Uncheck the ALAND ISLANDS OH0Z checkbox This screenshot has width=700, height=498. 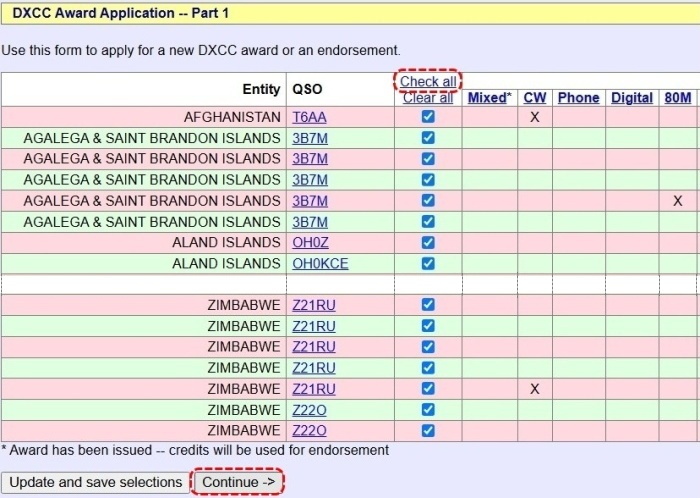tap(428, 242)
